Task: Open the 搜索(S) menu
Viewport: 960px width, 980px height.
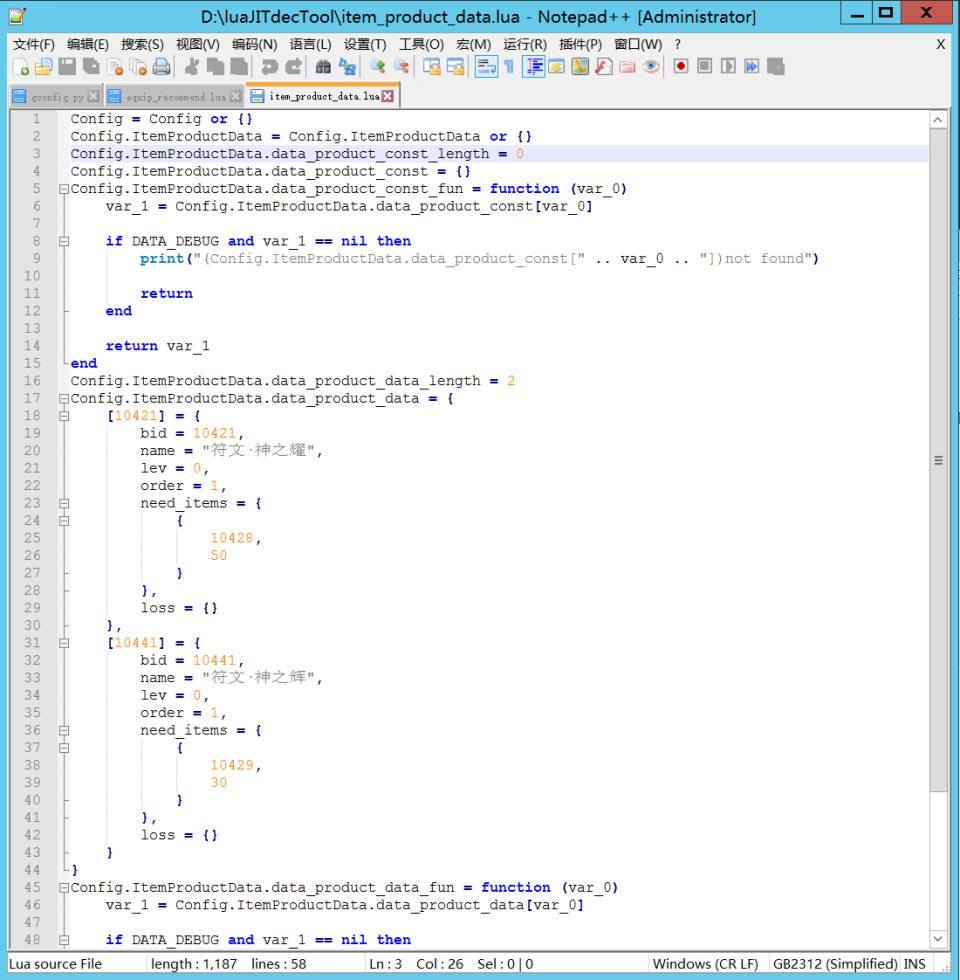Action: [142, 44]
